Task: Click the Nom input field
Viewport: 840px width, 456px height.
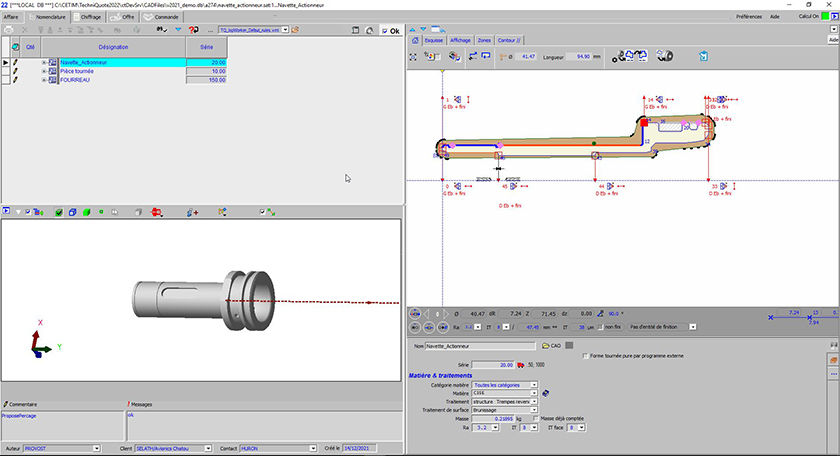Action: pyautogui.click(x=480, y=346)
